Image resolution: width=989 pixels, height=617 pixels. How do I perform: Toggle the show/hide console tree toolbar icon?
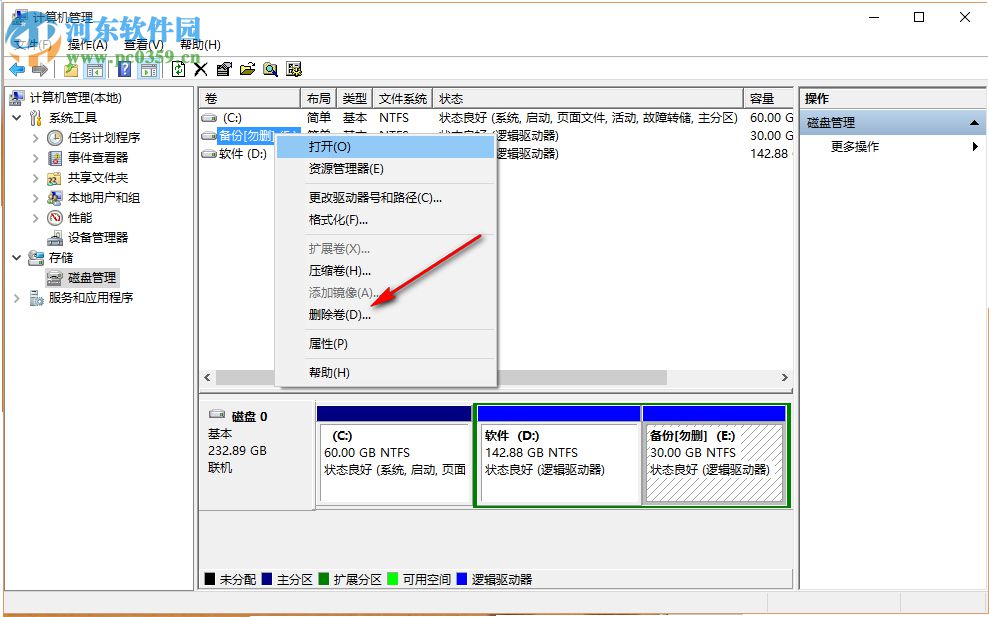click(x=95, y=68)
